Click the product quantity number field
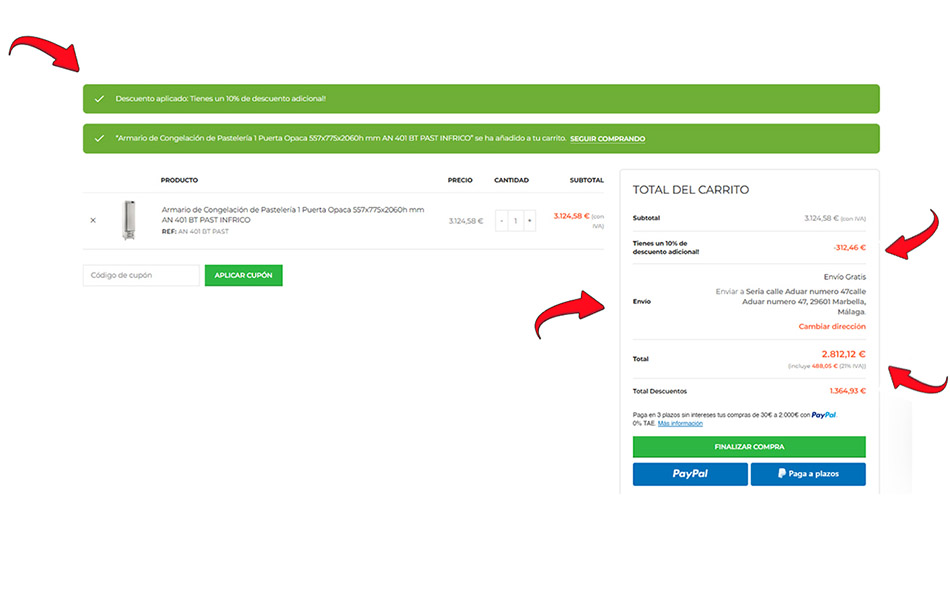The height and width of the screenshot is (600, 950). (x=515, y=220)
